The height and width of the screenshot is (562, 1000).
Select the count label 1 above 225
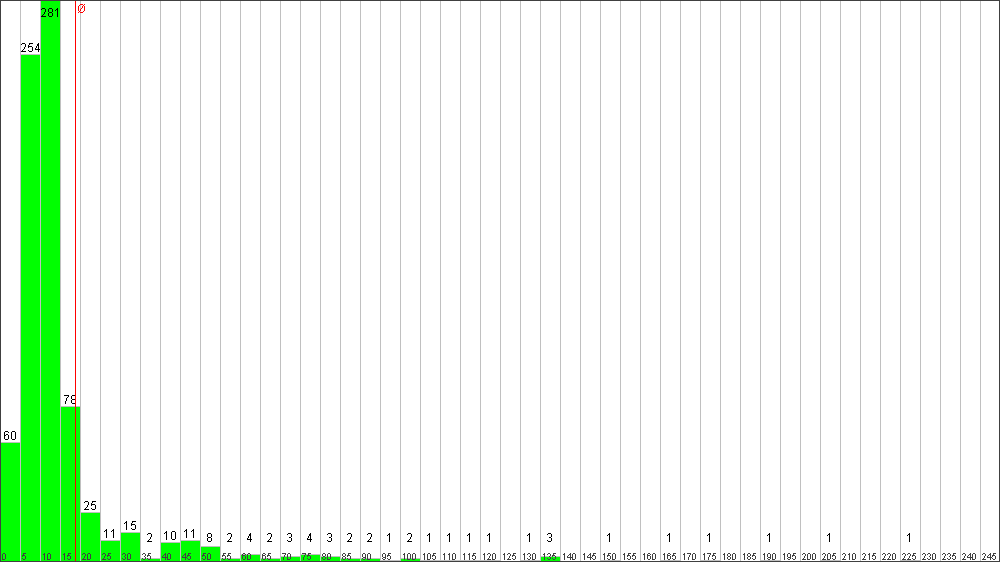click(x=909, y=537)
